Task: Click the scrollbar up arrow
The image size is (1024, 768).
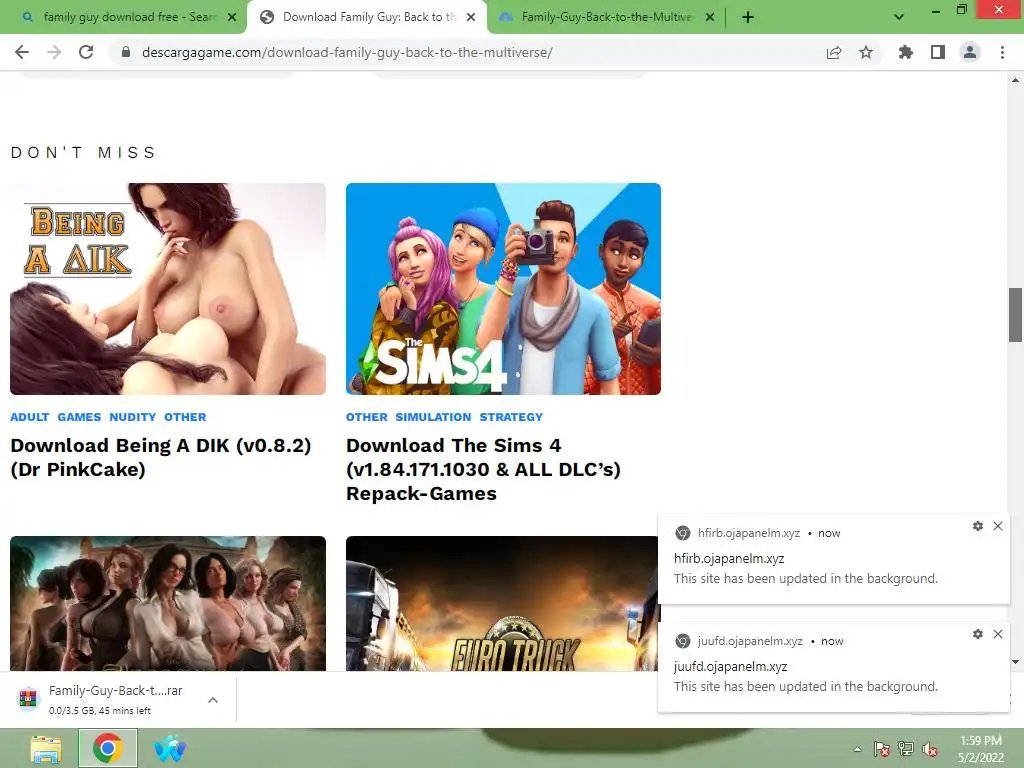Action: [1015, 80]
